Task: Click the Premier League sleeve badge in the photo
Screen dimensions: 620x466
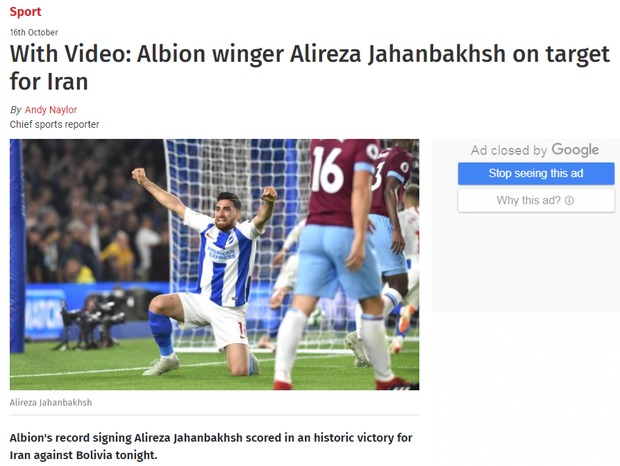Action: (x=372, y=152)
